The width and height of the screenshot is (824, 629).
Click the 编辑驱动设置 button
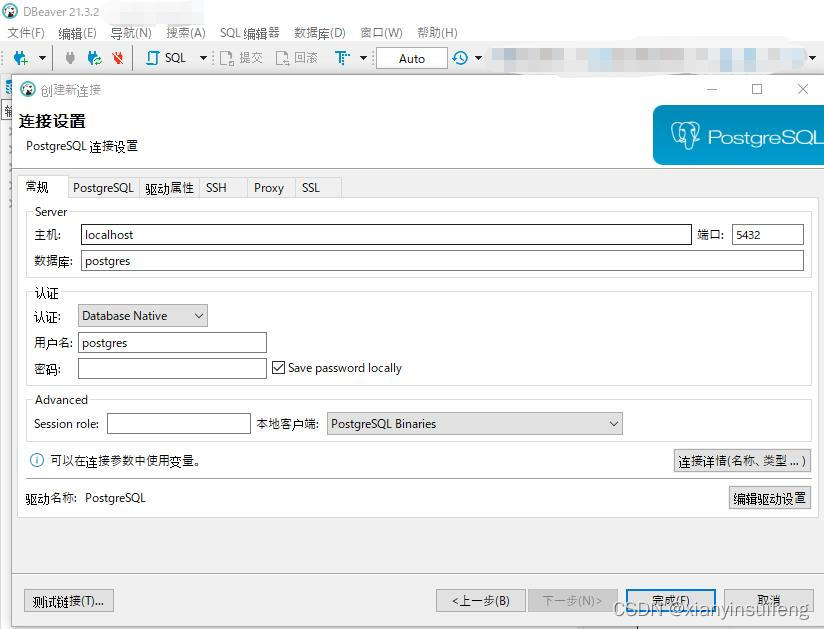pyautogui.click(x=770, y=498)
